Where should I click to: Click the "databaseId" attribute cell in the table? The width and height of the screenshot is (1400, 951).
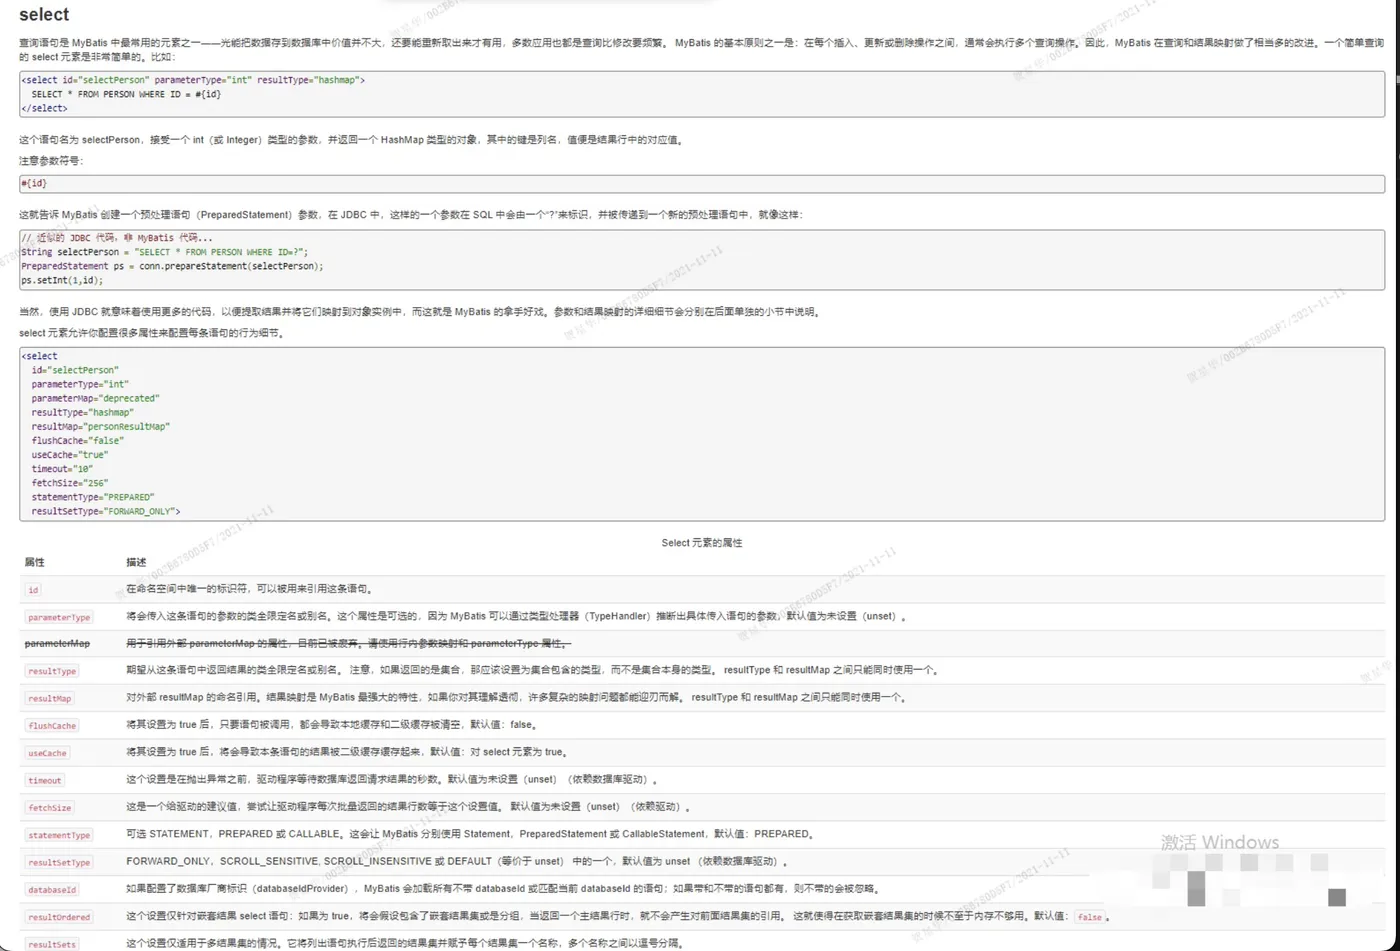(52, 889)
